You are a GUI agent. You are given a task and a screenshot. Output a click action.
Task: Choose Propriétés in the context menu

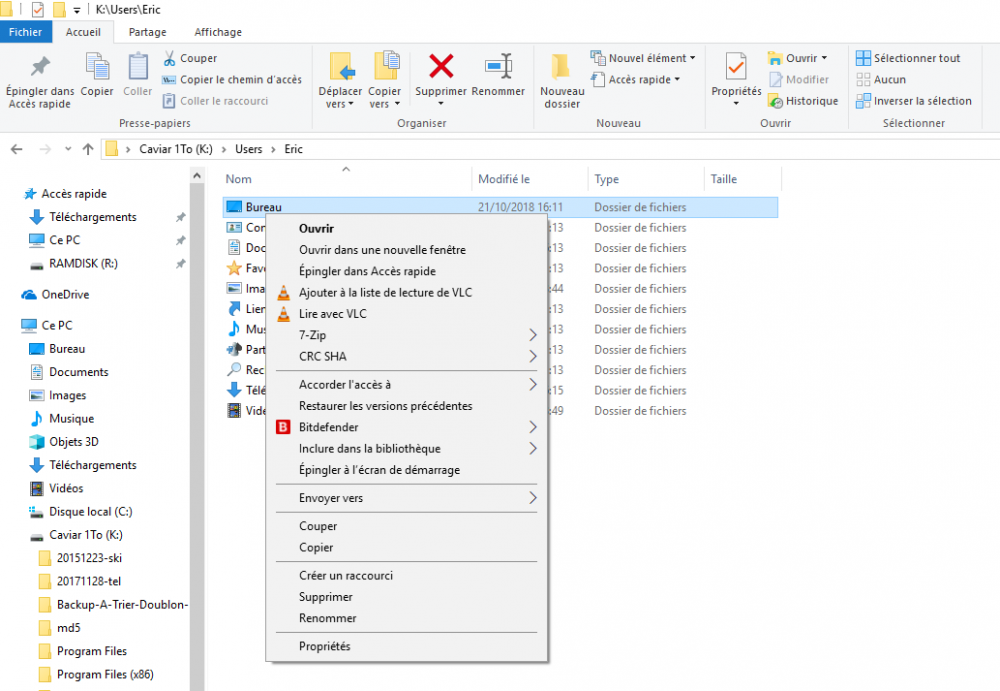coord(324,646)
